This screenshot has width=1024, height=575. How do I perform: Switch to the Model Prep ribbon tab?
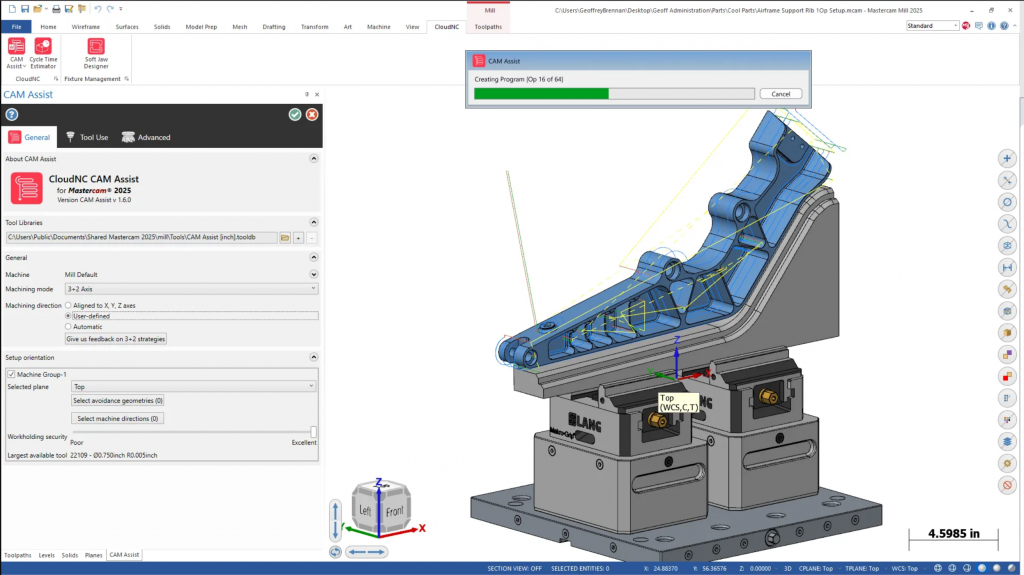tap(201, 27)
